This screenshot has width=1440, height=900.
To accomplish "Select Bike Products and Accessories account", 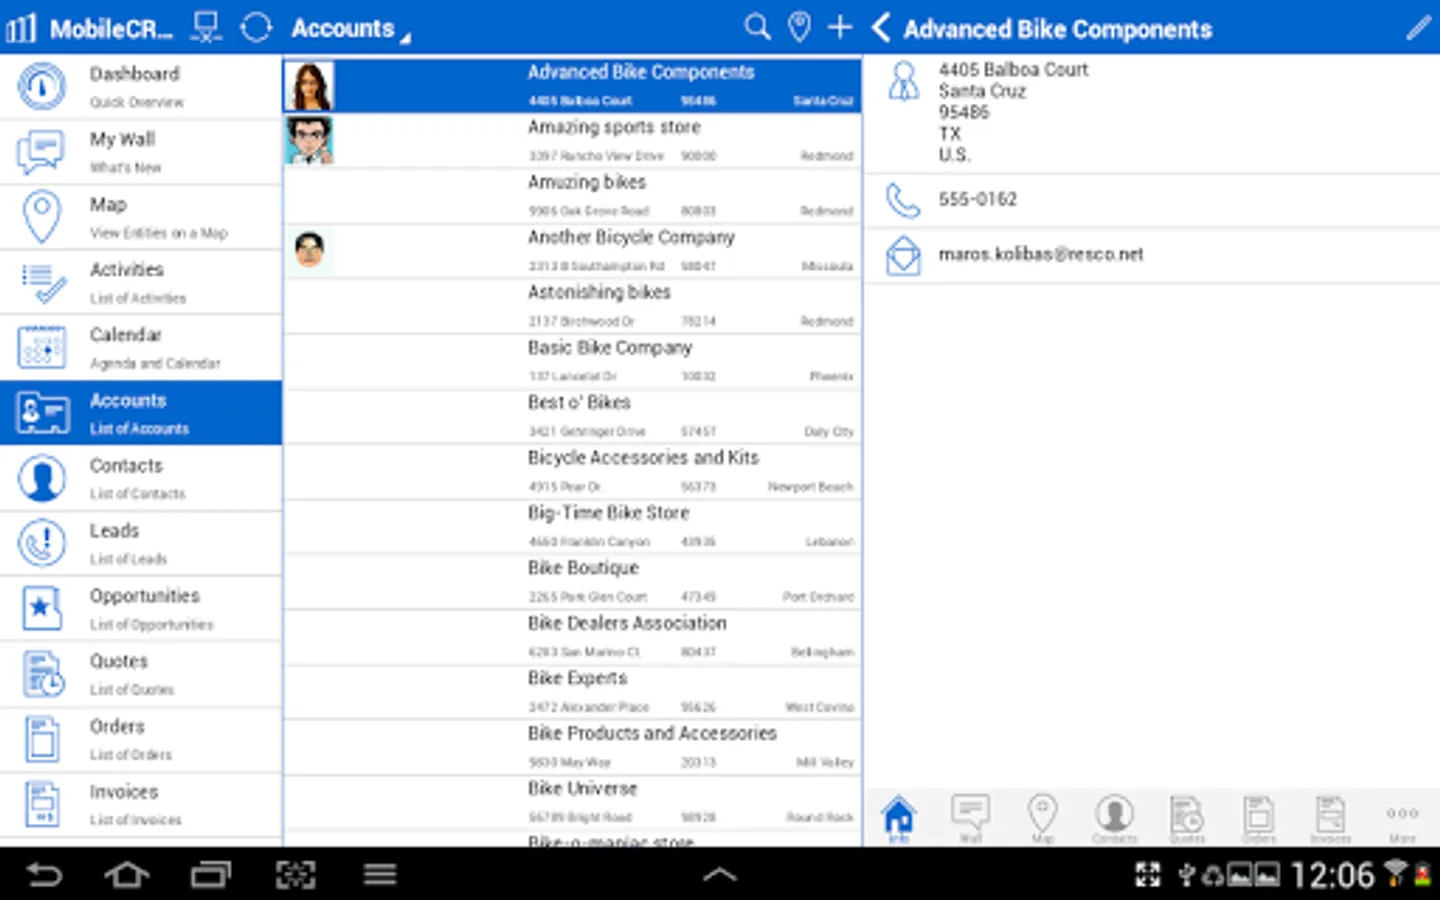I will (572, 746).
